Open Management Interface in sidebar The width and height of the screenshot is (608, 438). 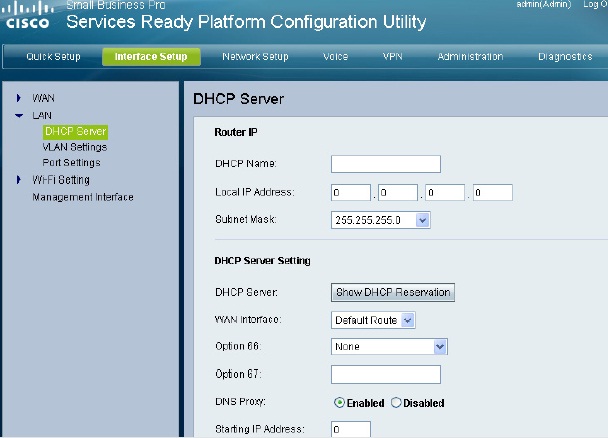coord(83,197)
